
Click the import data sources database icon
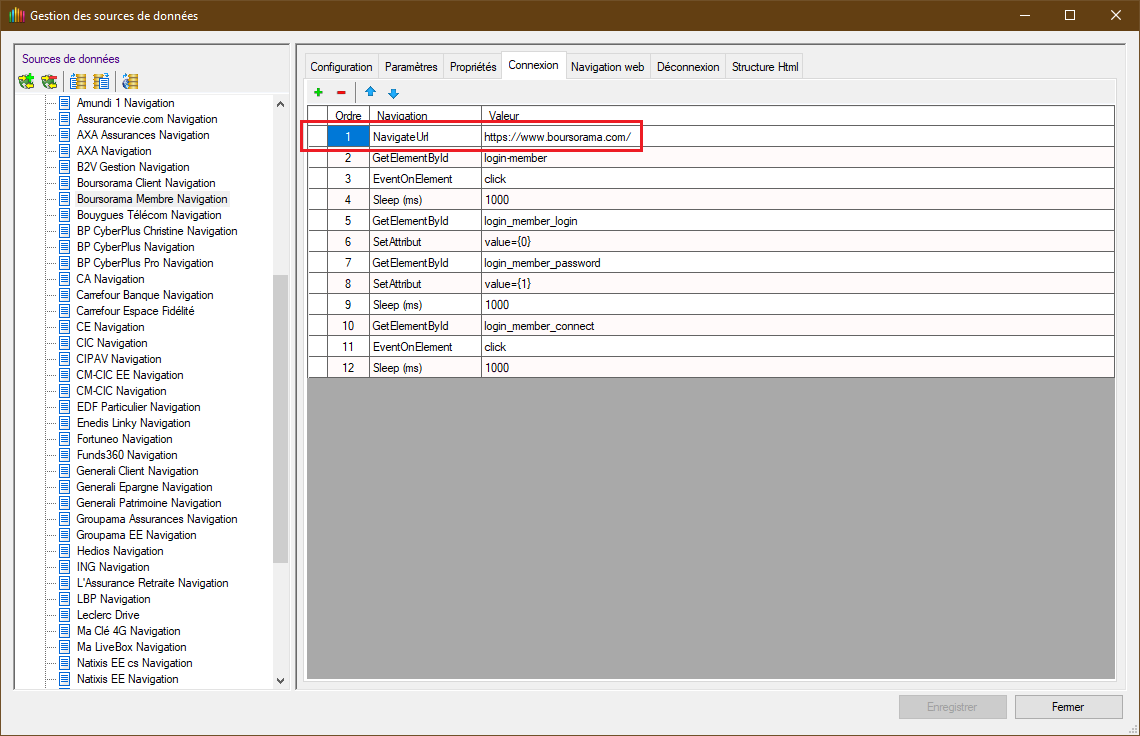pyautogui.click(x=78, y=82)
